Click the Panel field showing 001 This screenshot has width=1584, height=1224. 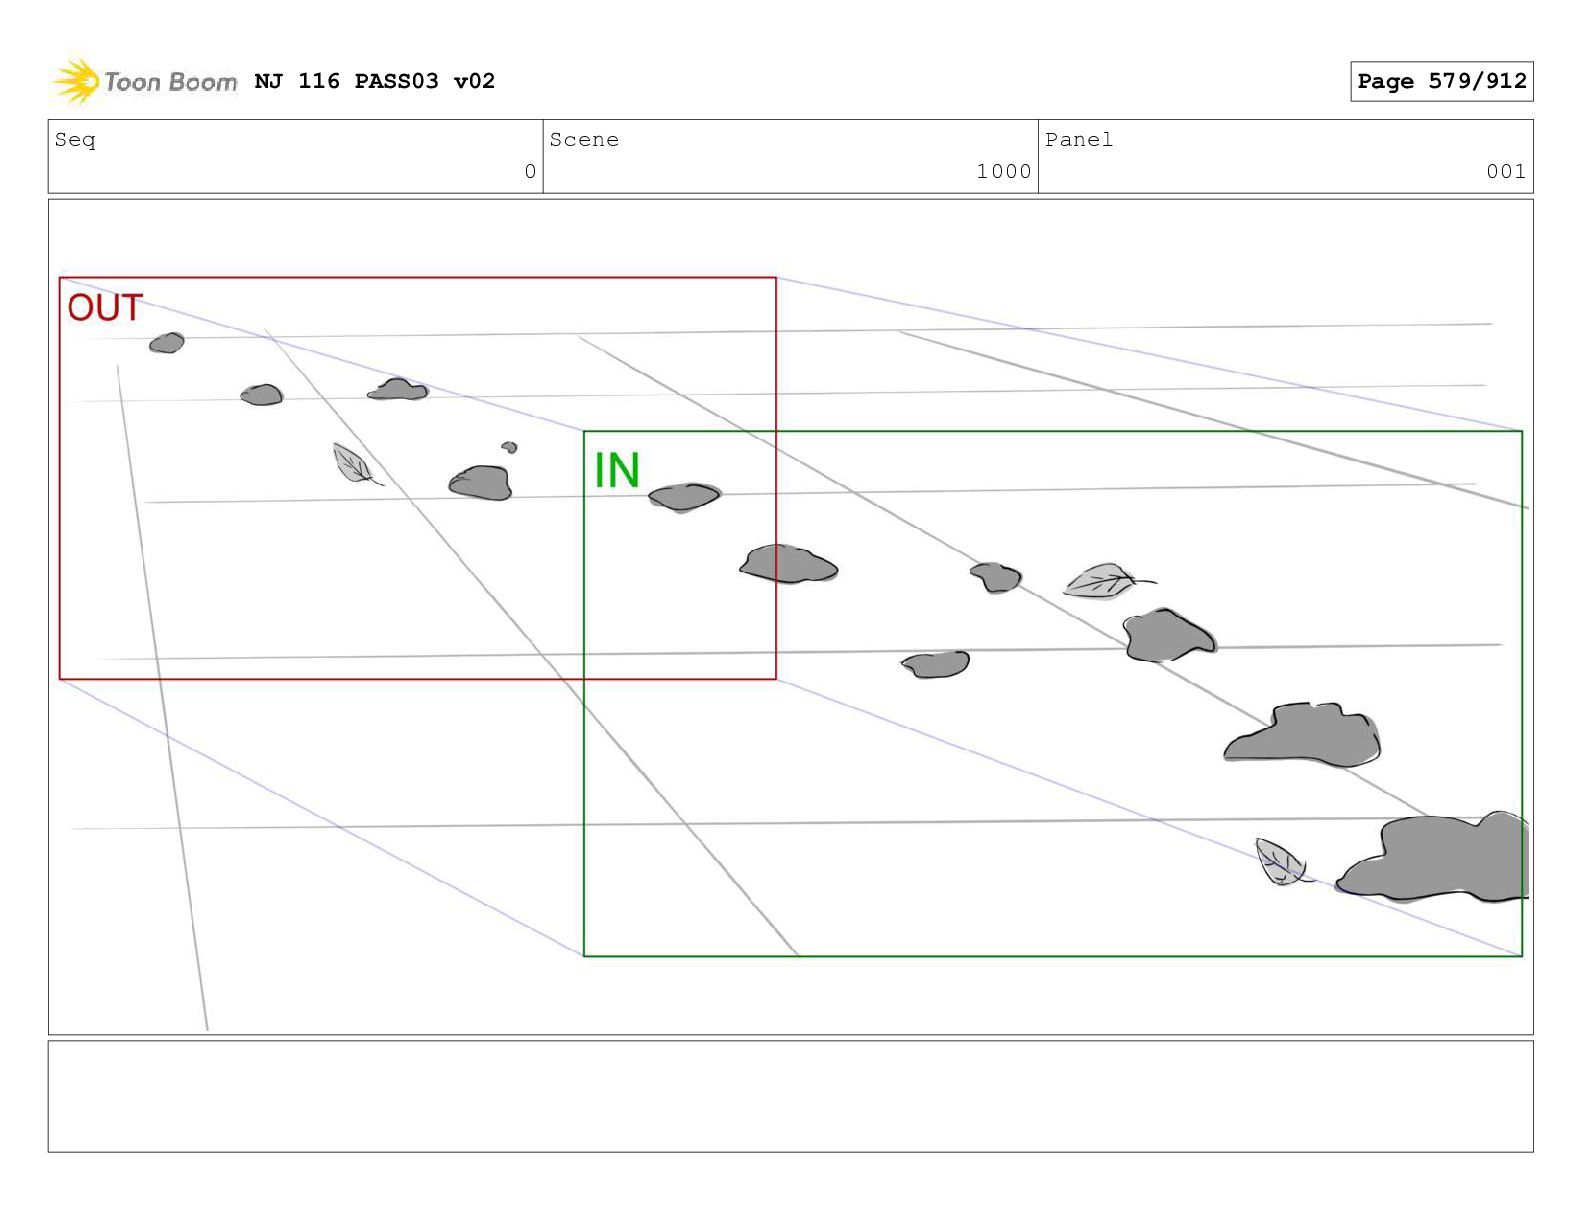click(x=1285, y=156)
